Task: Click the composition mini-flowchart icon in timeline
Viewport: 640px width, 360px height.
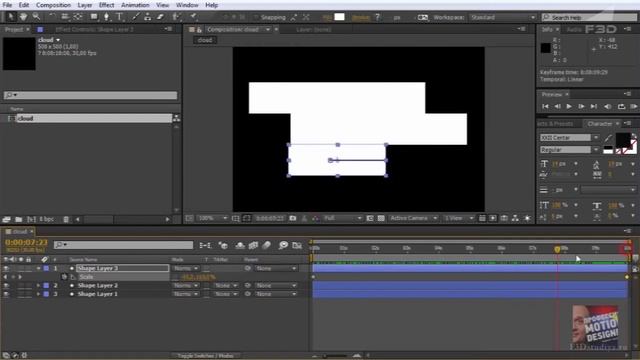Action: pyautogui.click(x=205, y=245)
